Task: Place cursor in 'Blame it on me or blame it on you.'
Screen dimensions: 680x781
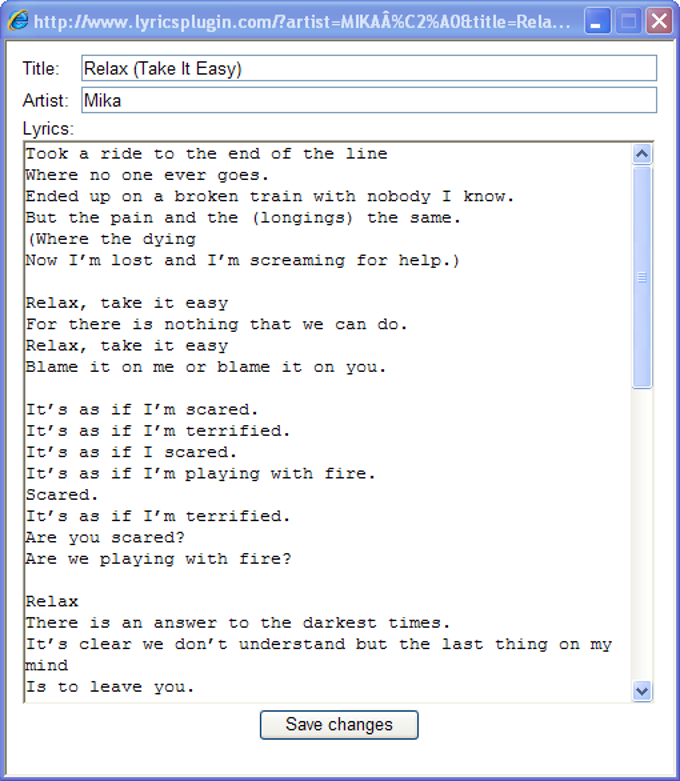Action: [x=206, y=367]
